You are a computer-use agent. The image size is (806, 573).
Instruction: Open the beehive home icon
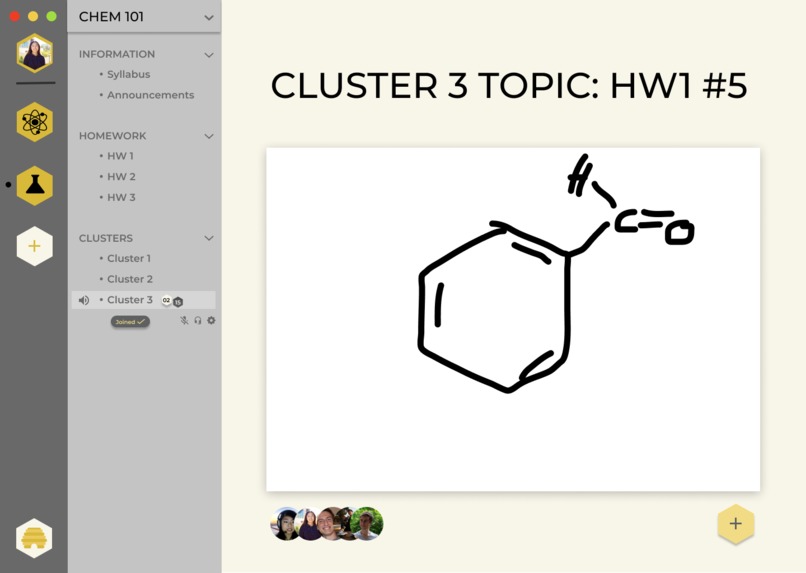pos(34,539)
